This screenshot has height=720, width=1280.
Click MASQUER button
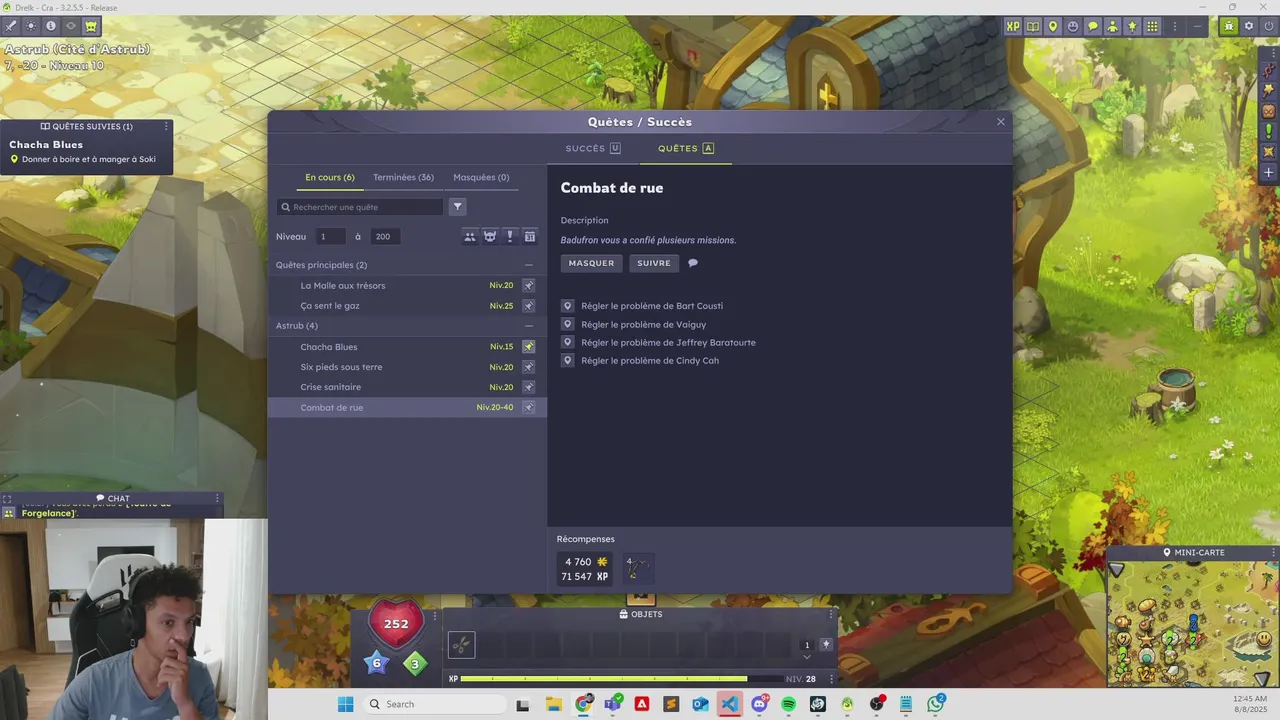(x=591, y=263)
